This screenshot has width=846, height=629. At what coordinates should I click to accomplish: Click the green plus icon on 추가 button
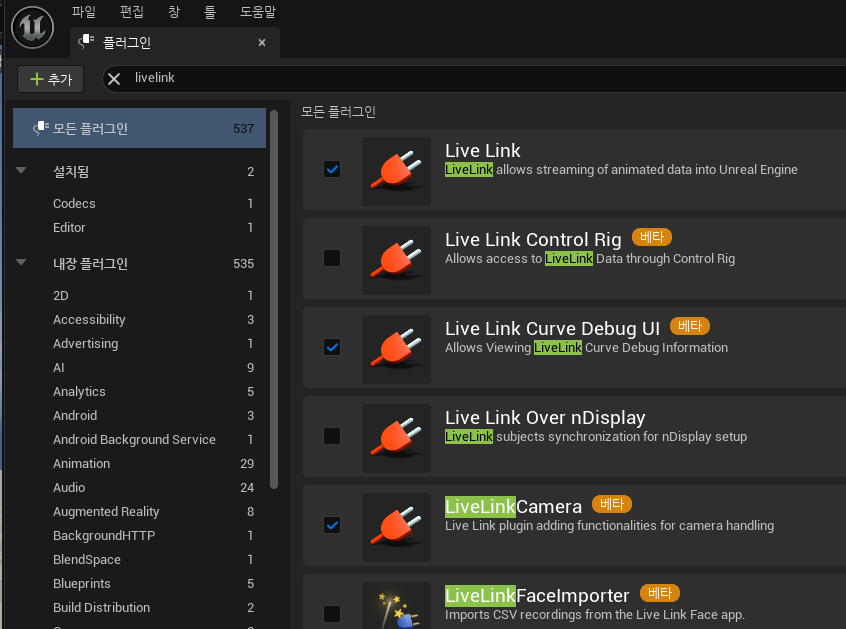pos(36,79)
